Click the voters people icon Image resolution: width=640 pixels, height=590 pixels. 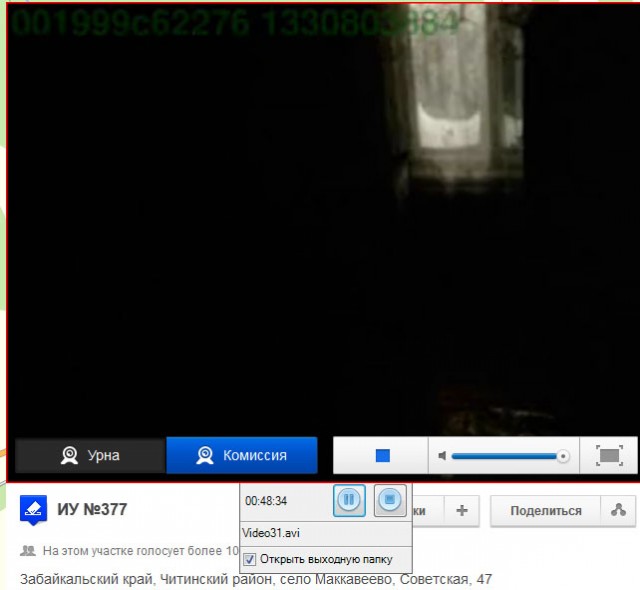tap(28, 551)
